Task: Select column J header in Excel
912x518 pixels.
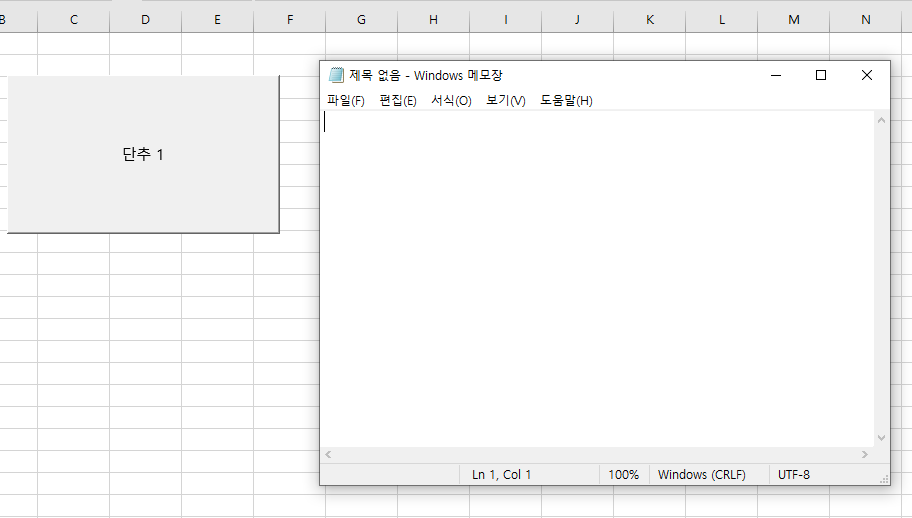Action: pos(578,20)
